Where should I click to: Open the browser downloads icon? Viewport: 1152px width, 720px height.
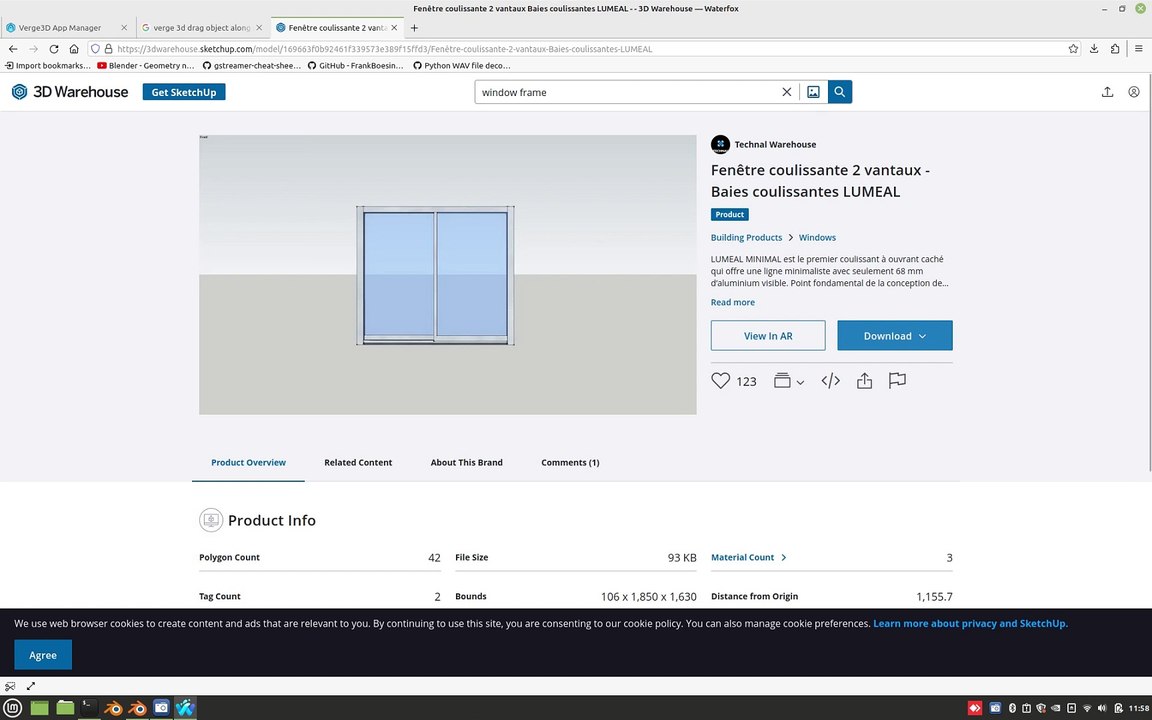click(1094, 48)
